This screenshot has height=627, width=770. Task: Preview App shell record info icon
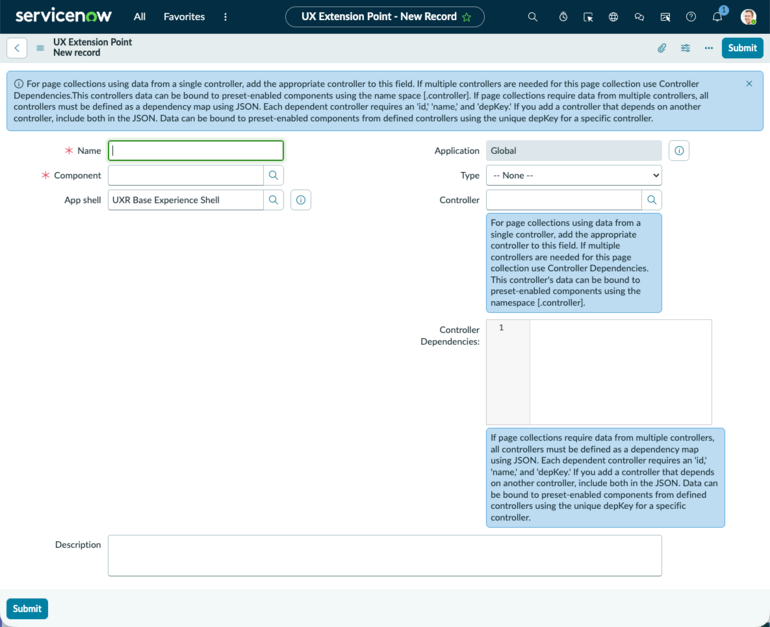[301, 200]
